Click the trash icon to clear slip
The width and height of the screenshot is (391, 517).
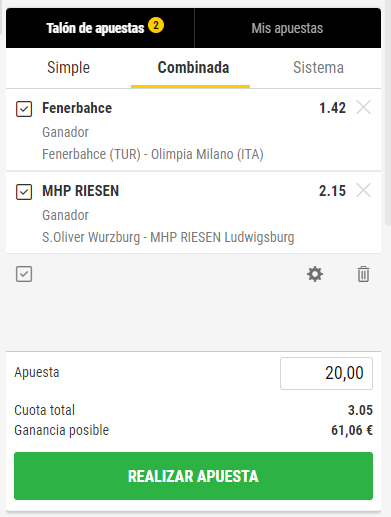pyautogui.click(x=363, y=274)
